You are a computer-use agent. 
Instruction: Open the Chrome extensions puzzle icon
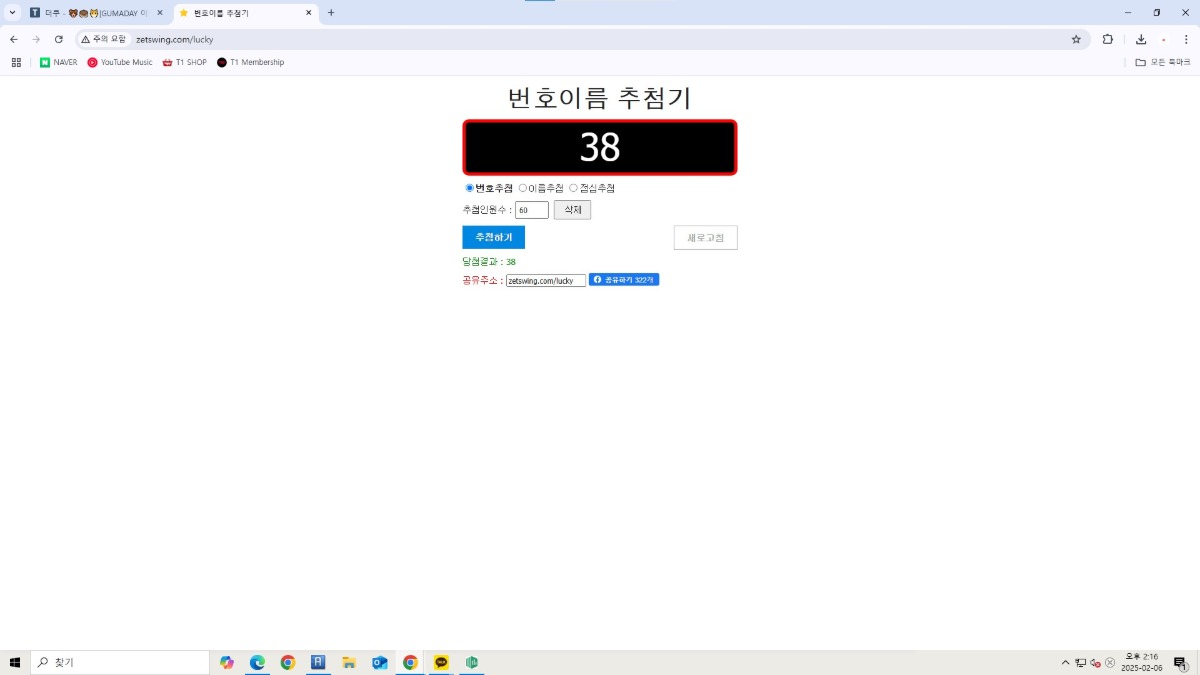pyautogui.click(x=1108, y=39)
